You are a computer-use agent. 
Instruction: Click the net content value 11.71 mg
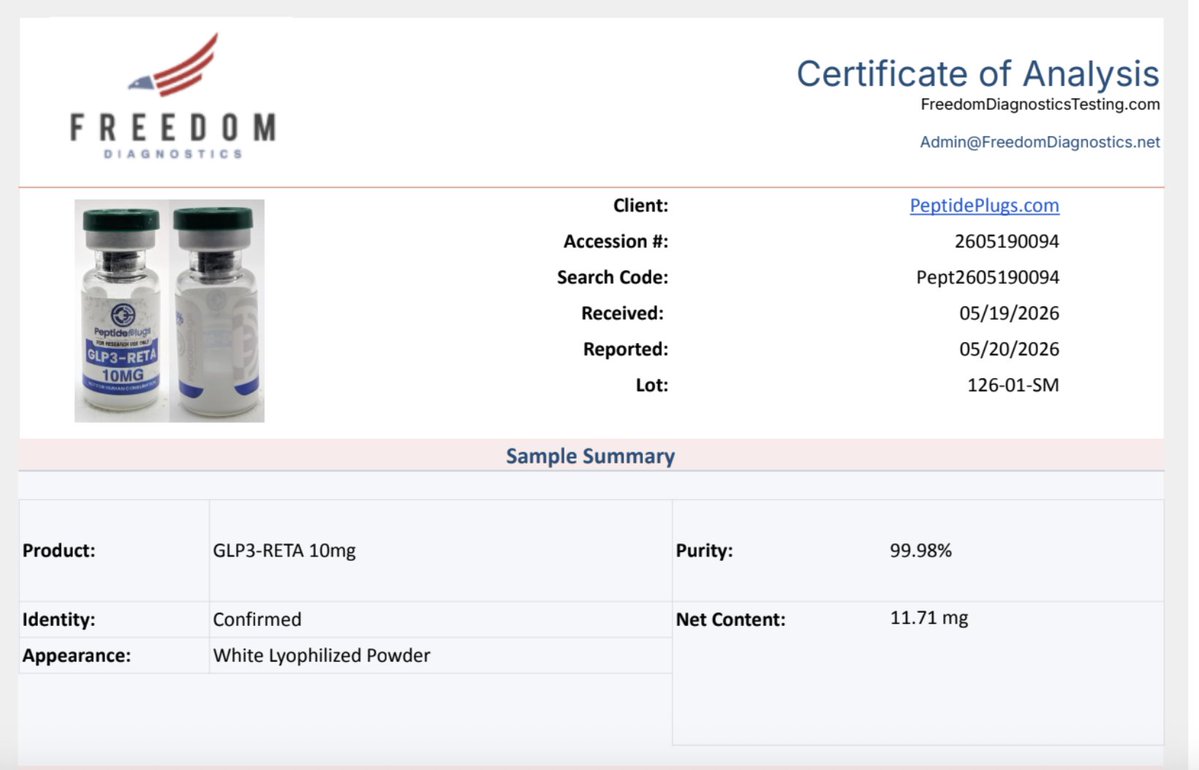[929, 618]
